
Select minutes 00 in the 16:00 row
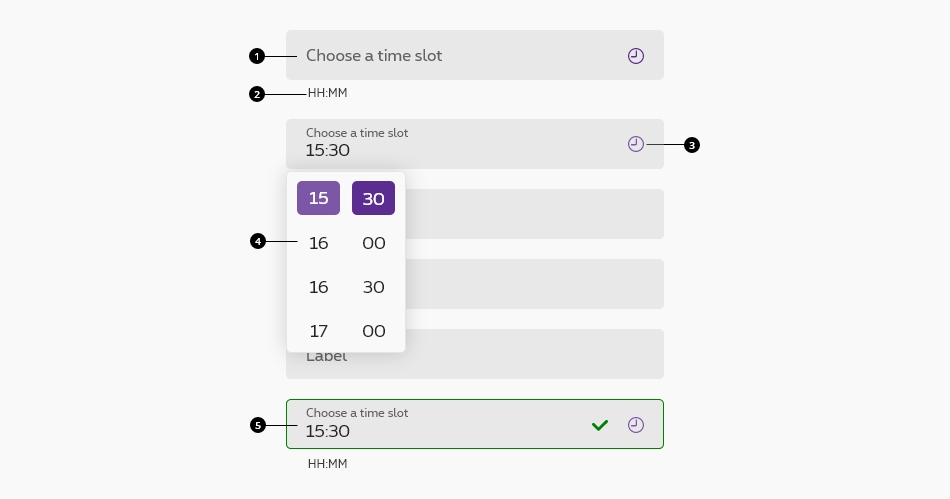[374, 243]
